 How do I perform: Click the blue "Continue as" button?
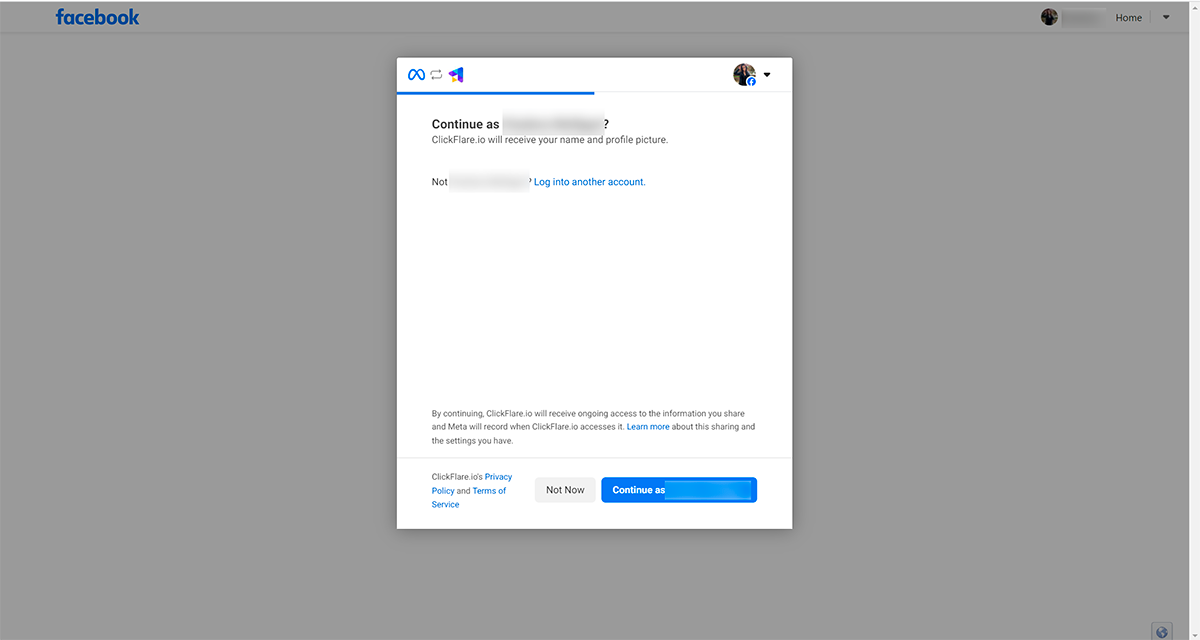[x=679, y=490]
